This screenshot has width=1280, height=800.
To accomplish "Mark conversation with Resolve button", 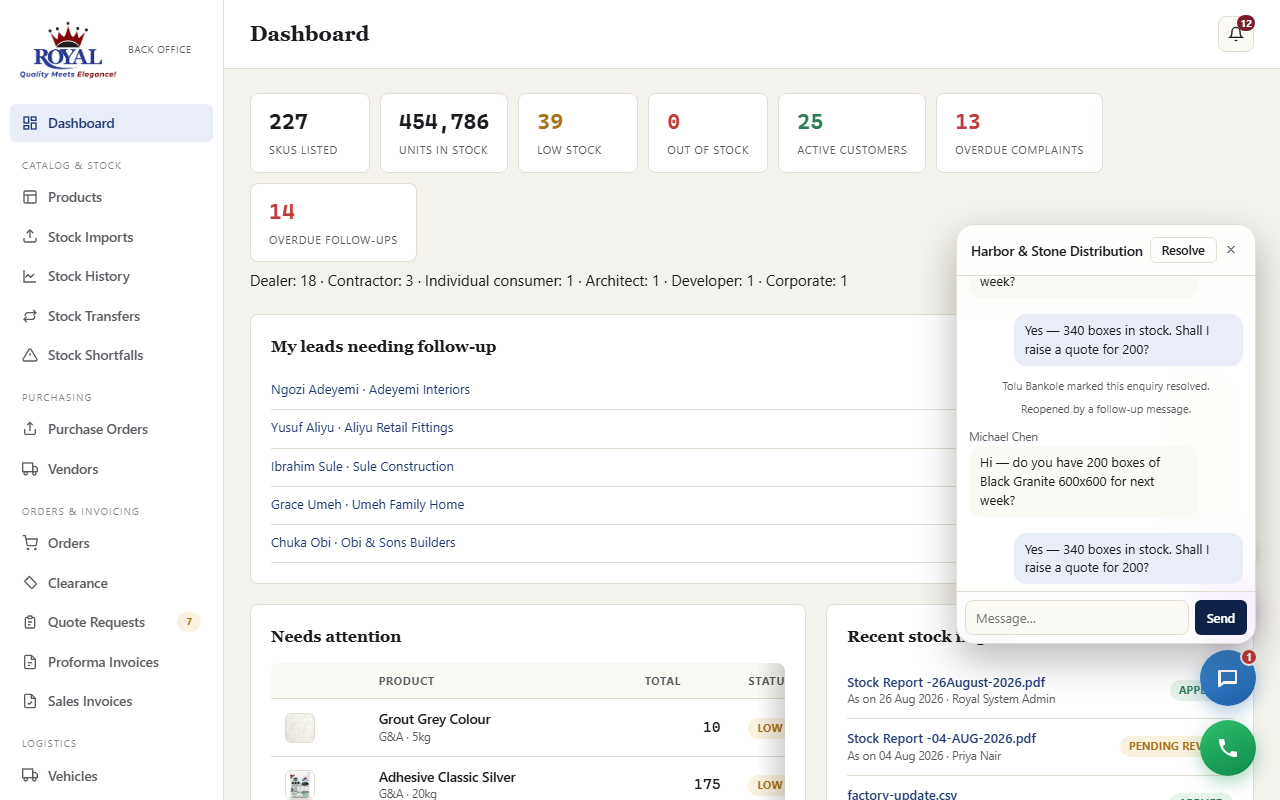I will (x=1183, y=250).
